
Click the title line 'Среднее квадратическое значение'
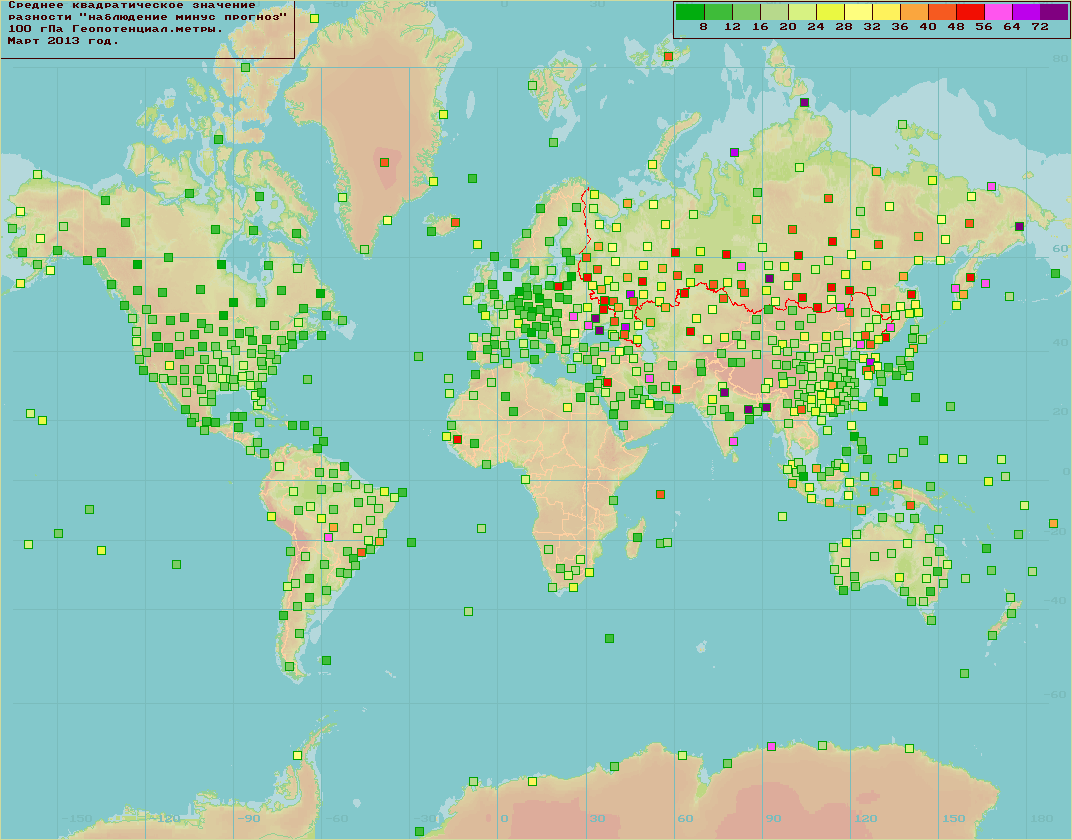pos(132,5)
